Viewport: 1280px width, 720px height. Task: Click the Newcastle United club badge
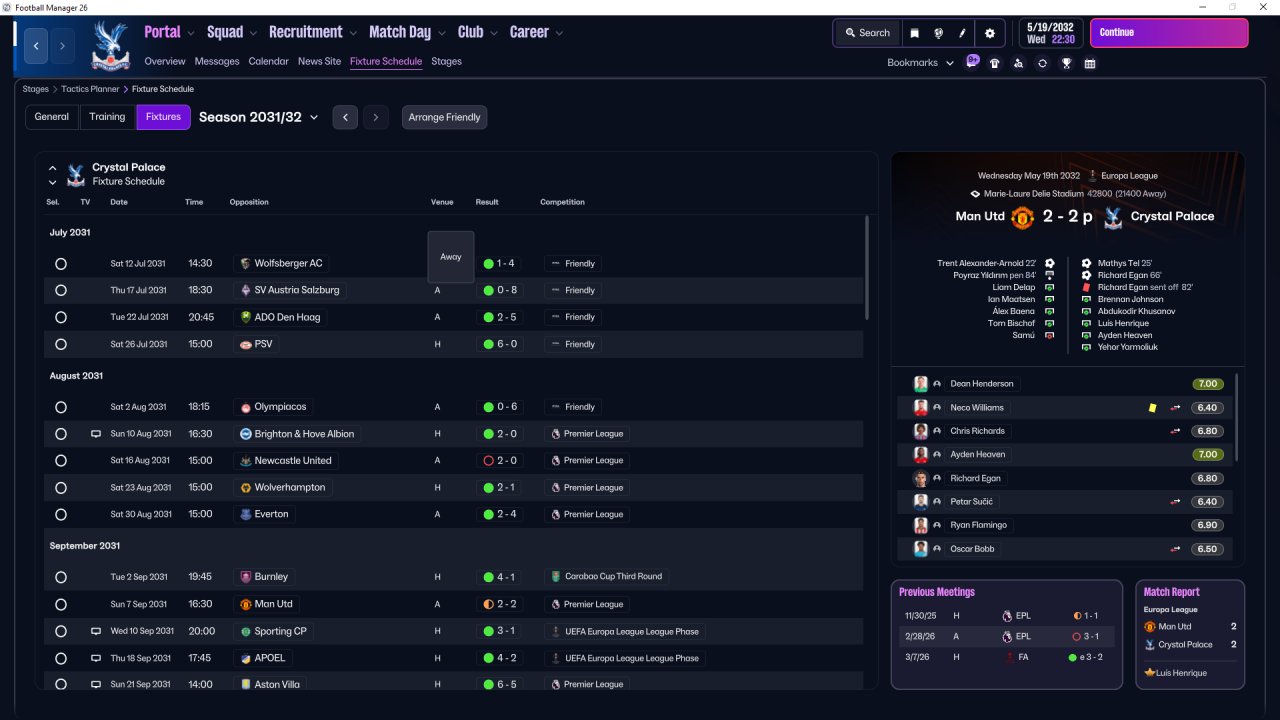point(245,461)
